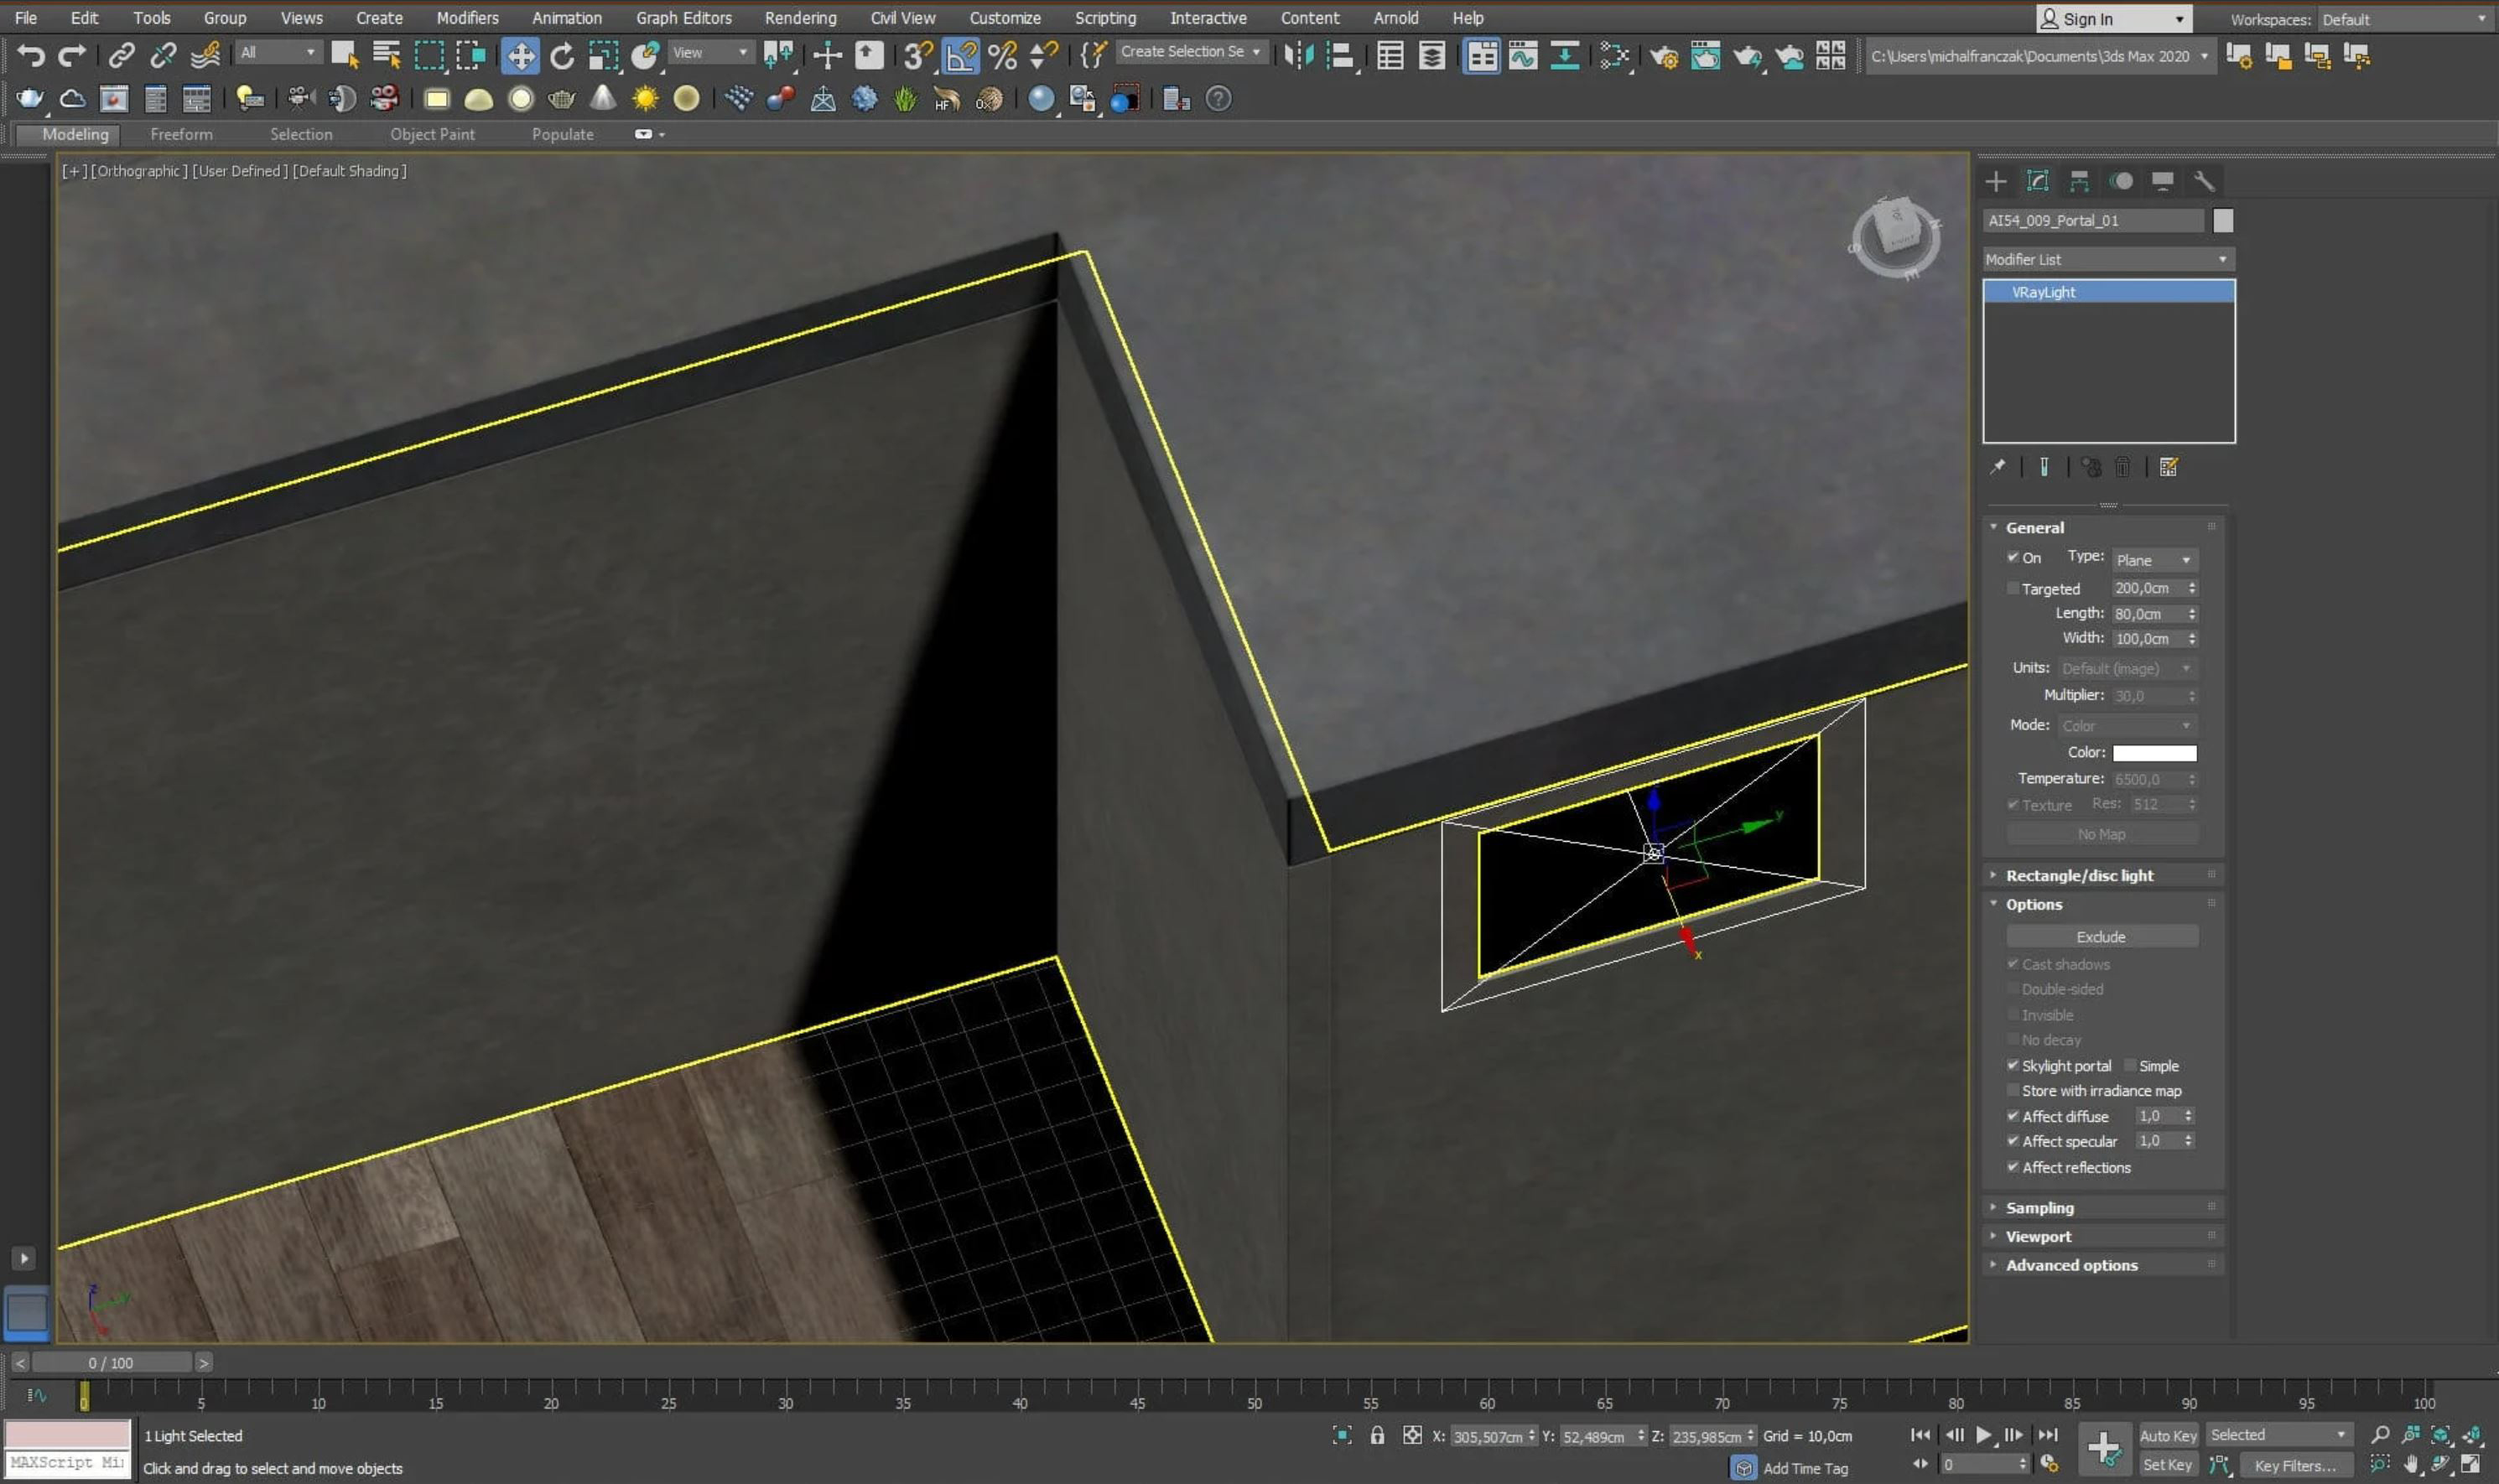The height and width of the screenshot is (1484, 2499).
Task: Disable the Affect reflections checkbox
Action: coord(2013,1167)
